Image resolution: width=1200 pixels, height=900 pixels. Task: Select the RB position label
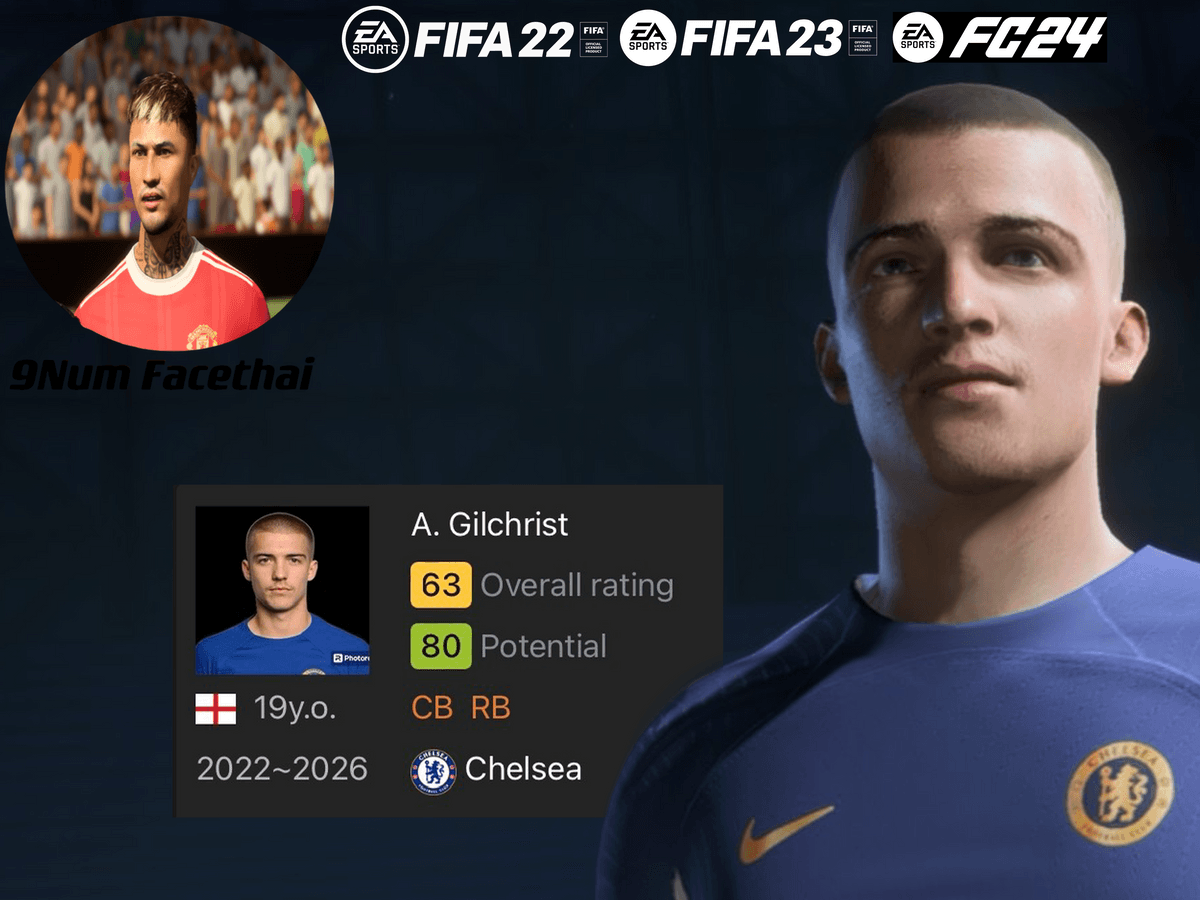pyautogui.click(x=490, y=708)
